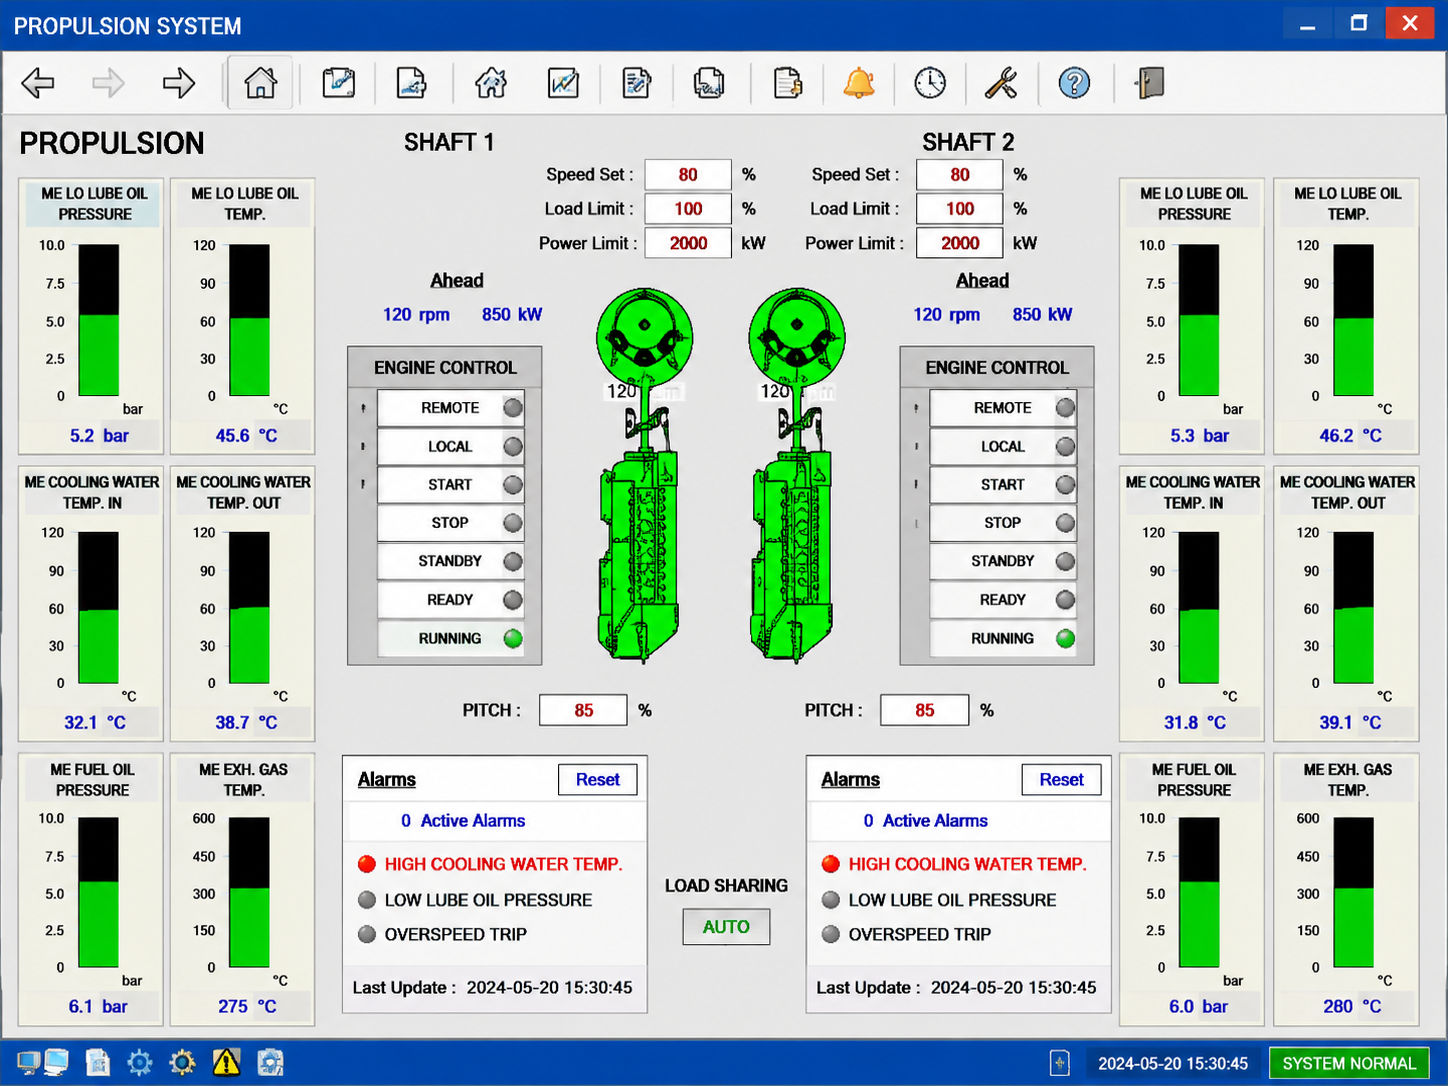Click the SYSTEM NORMAL status indicator

click(x=1349, y=1063)
